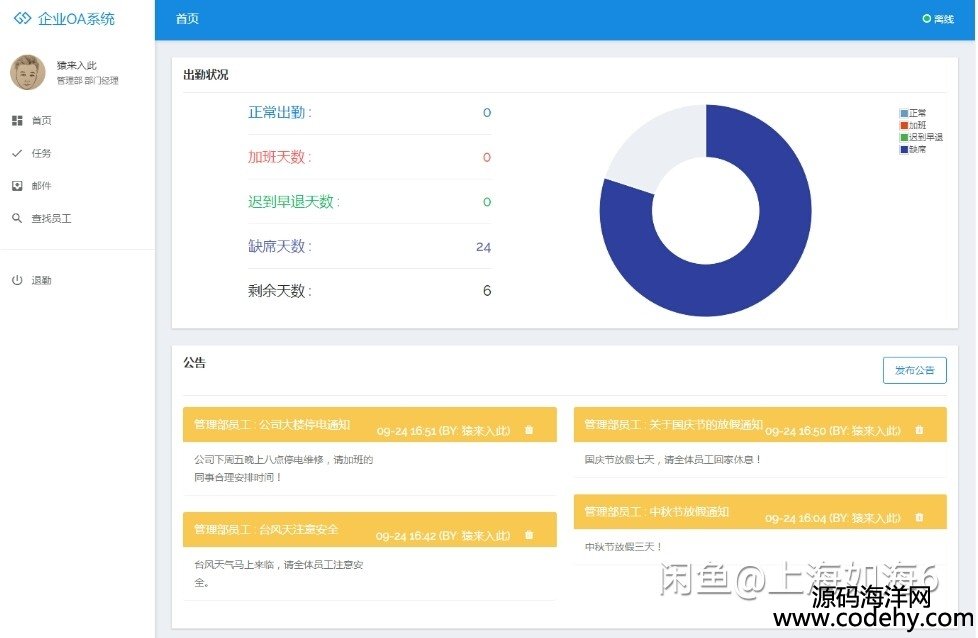Click the 企业OA系统 title link
Image resolution: width=978 pixels, height=638 pixels.
point(76,19)
